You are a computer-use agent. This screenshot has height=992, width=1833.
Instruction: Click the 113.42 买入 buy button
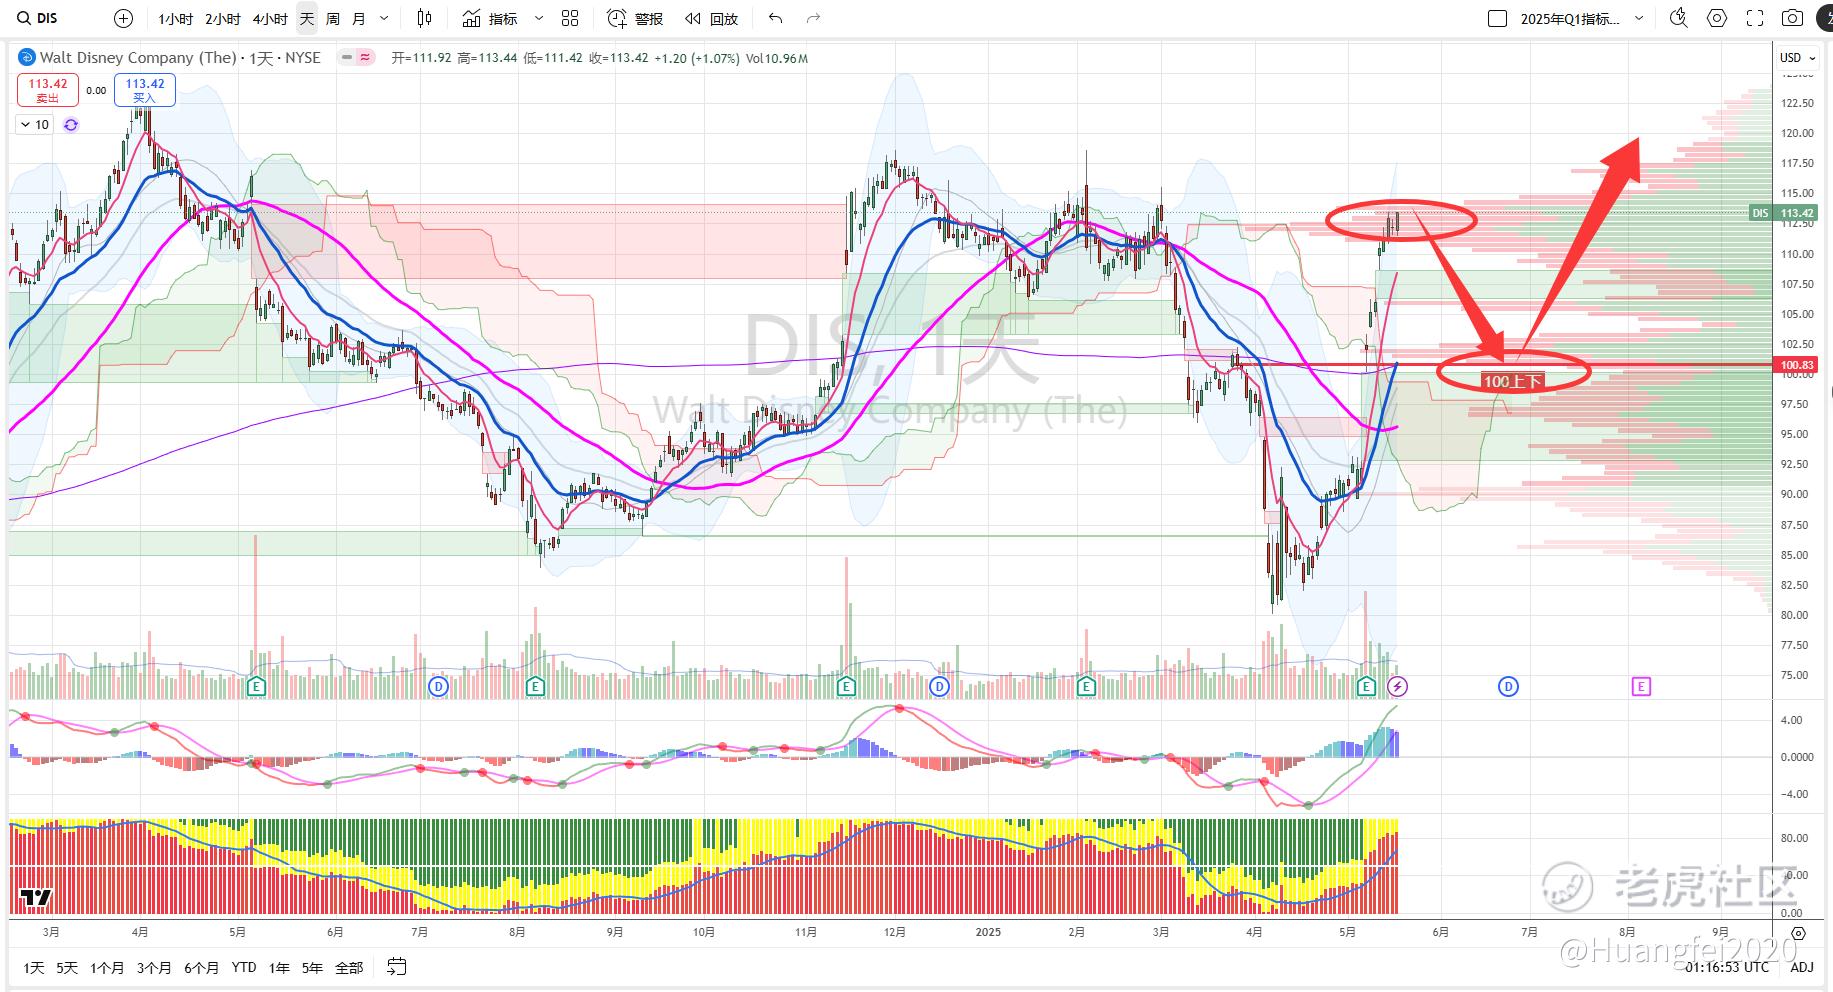click(145, 90)
